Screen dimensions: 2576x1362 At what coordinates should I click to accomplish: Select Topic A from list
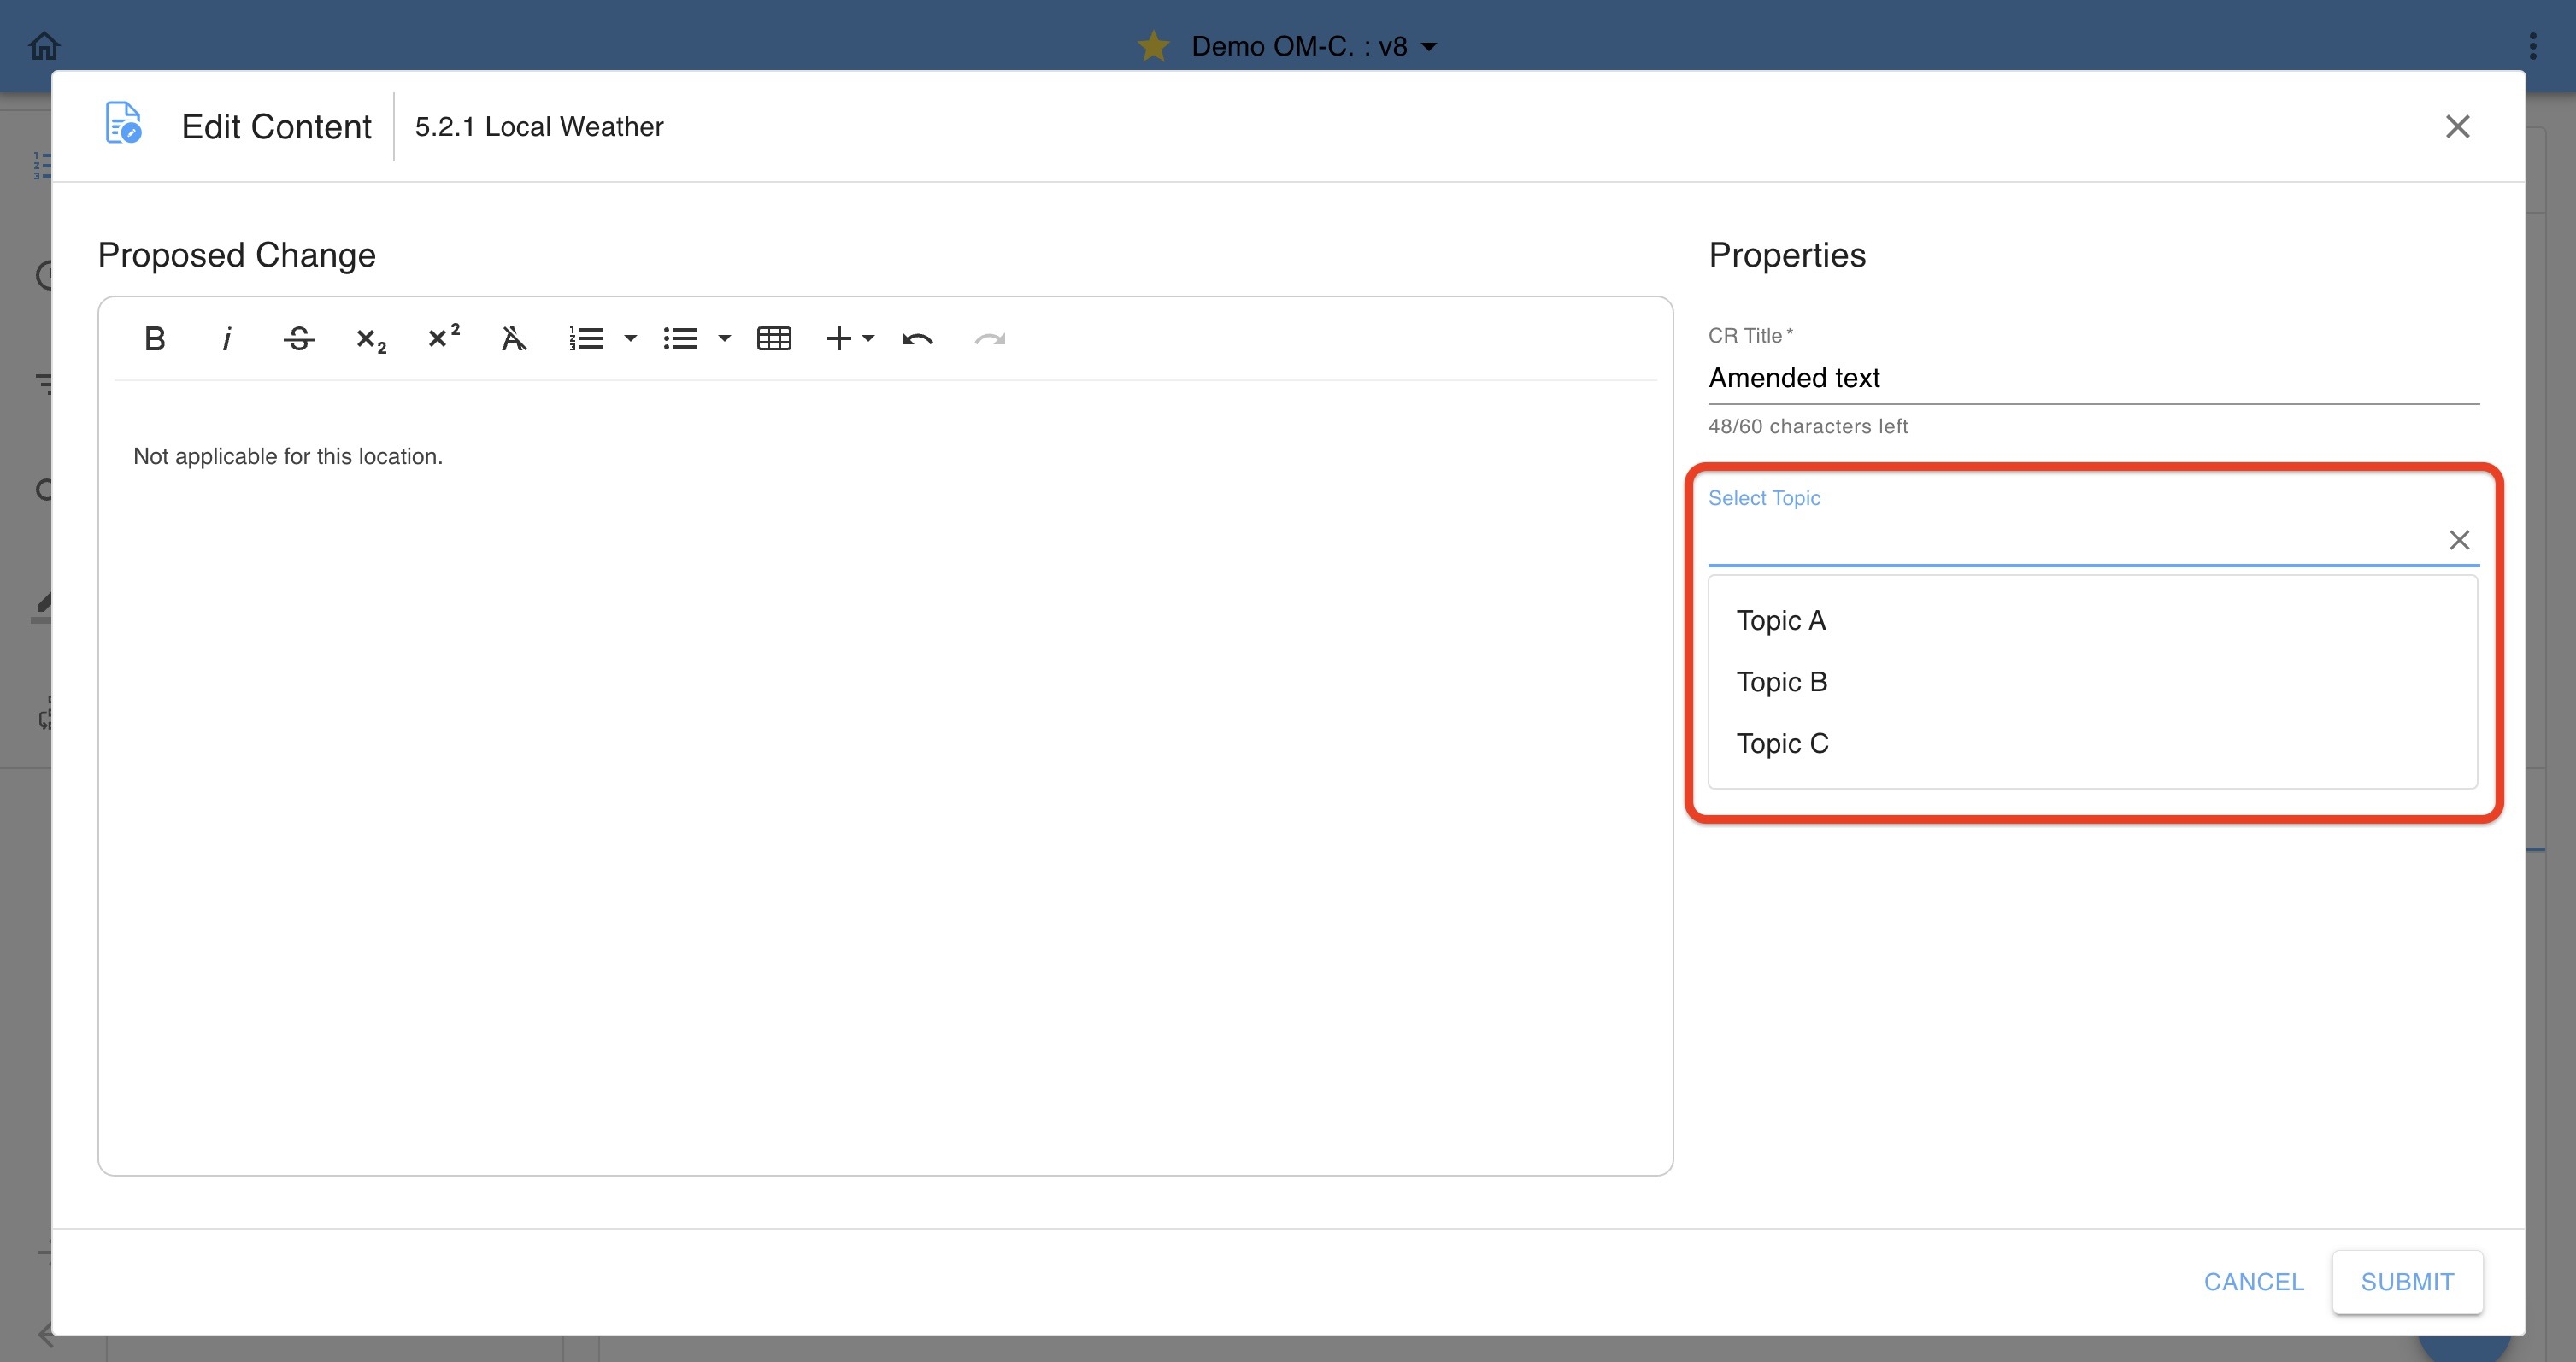1781,620
